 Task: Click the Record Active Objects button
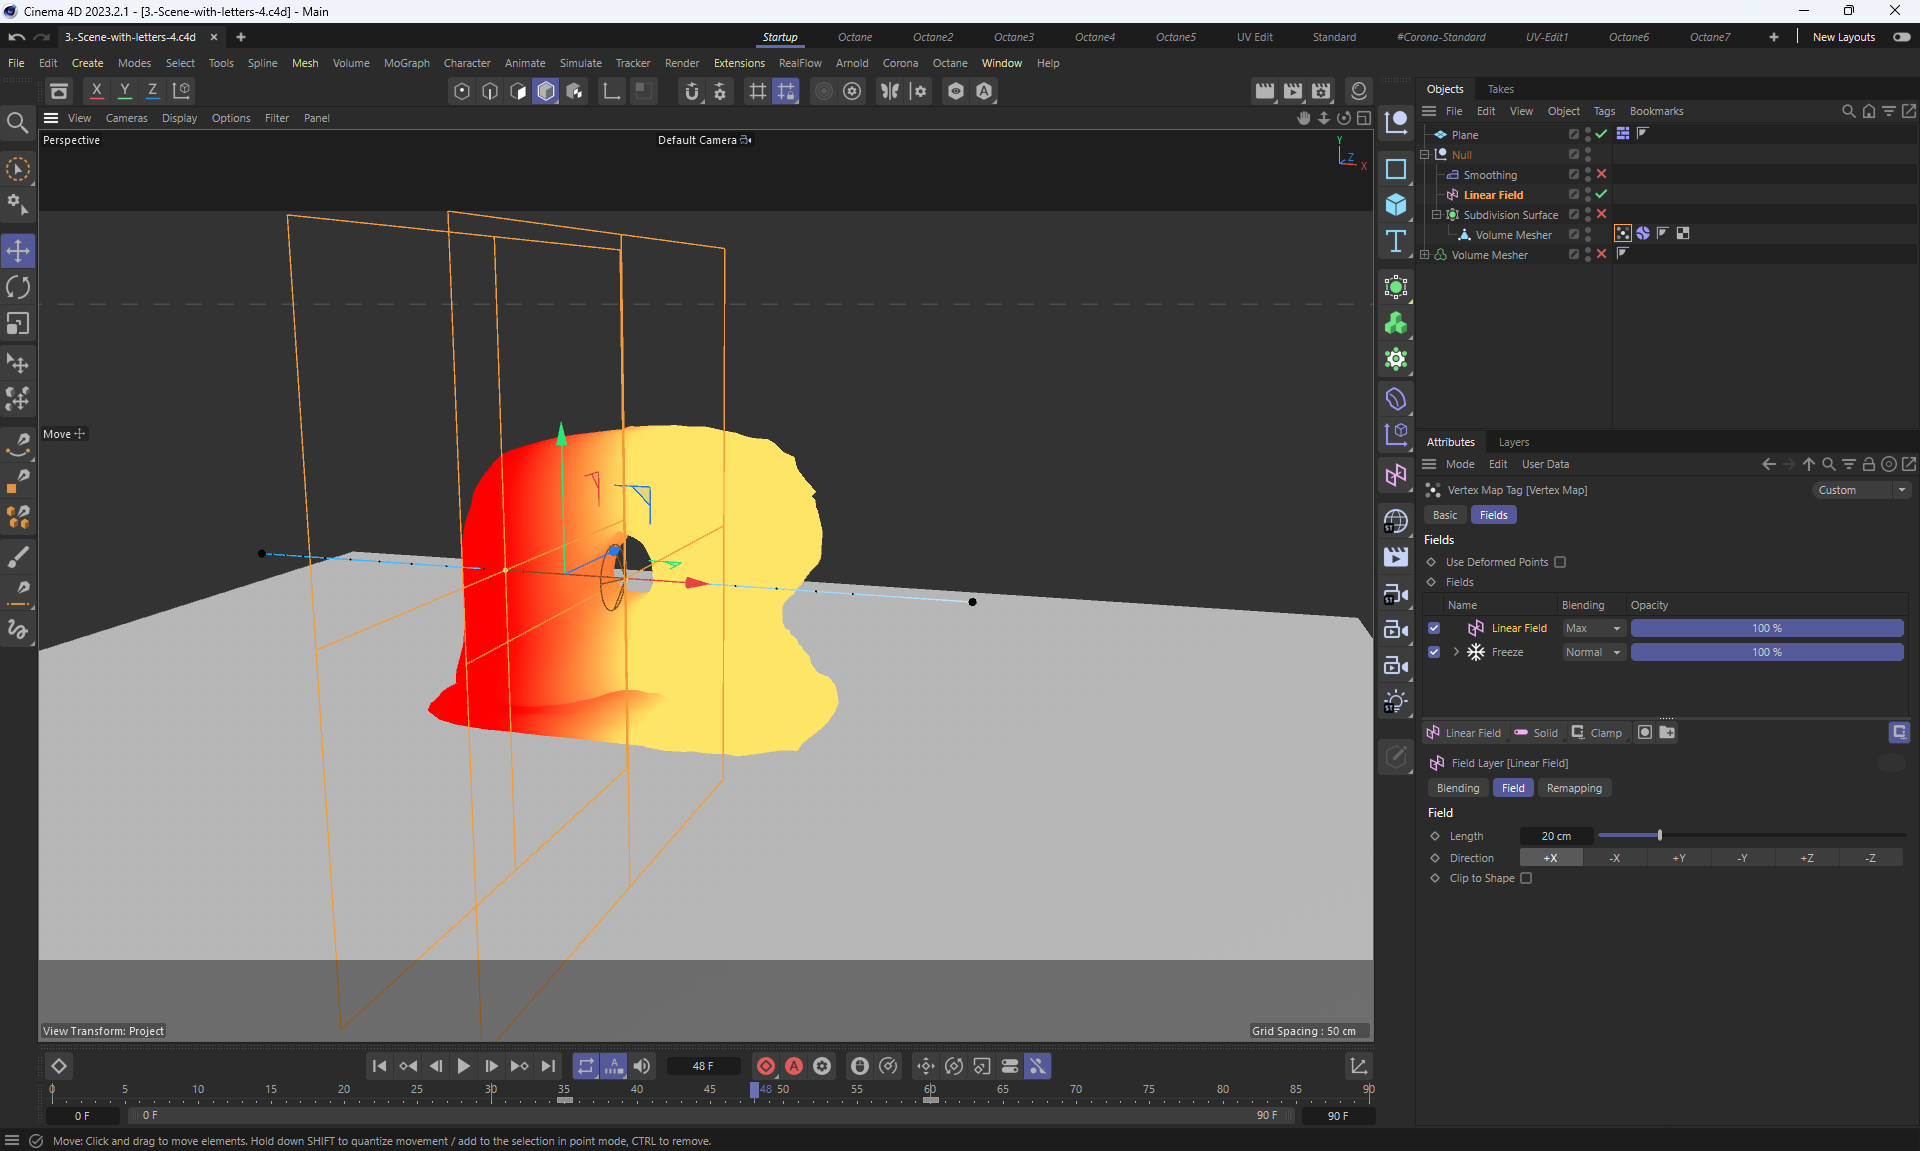tap(766, 1066)
